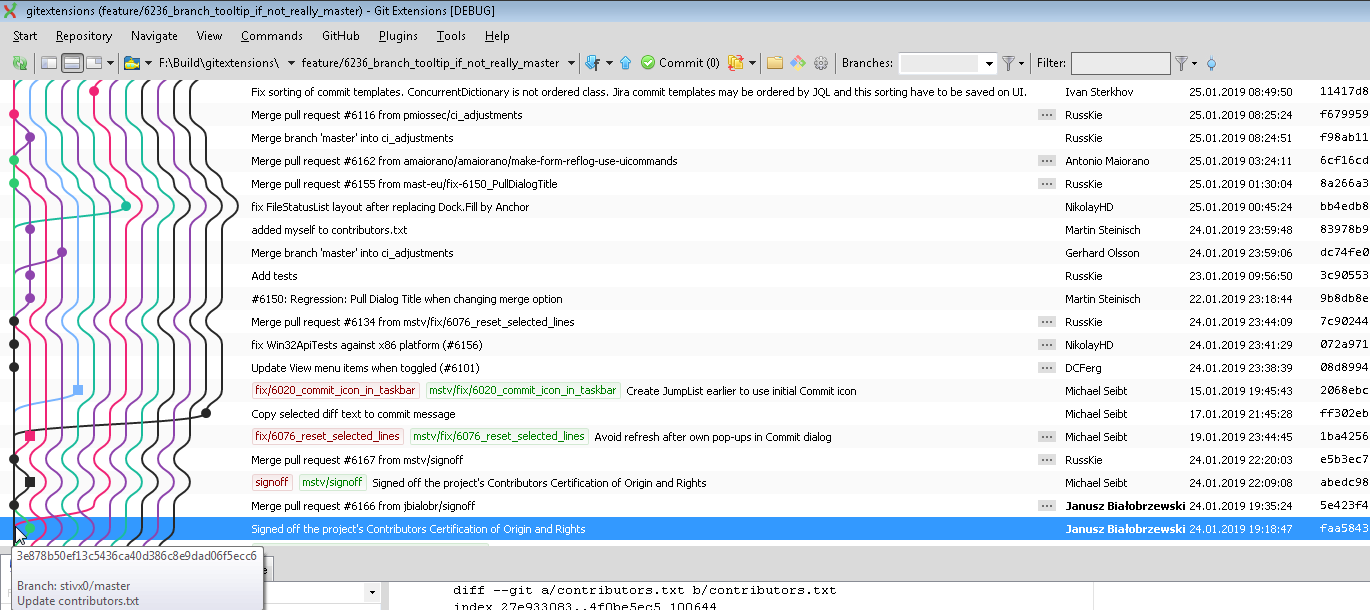Toggle the left panel layout button
Screen dimensions: 1370x610
tap(48, 63)
